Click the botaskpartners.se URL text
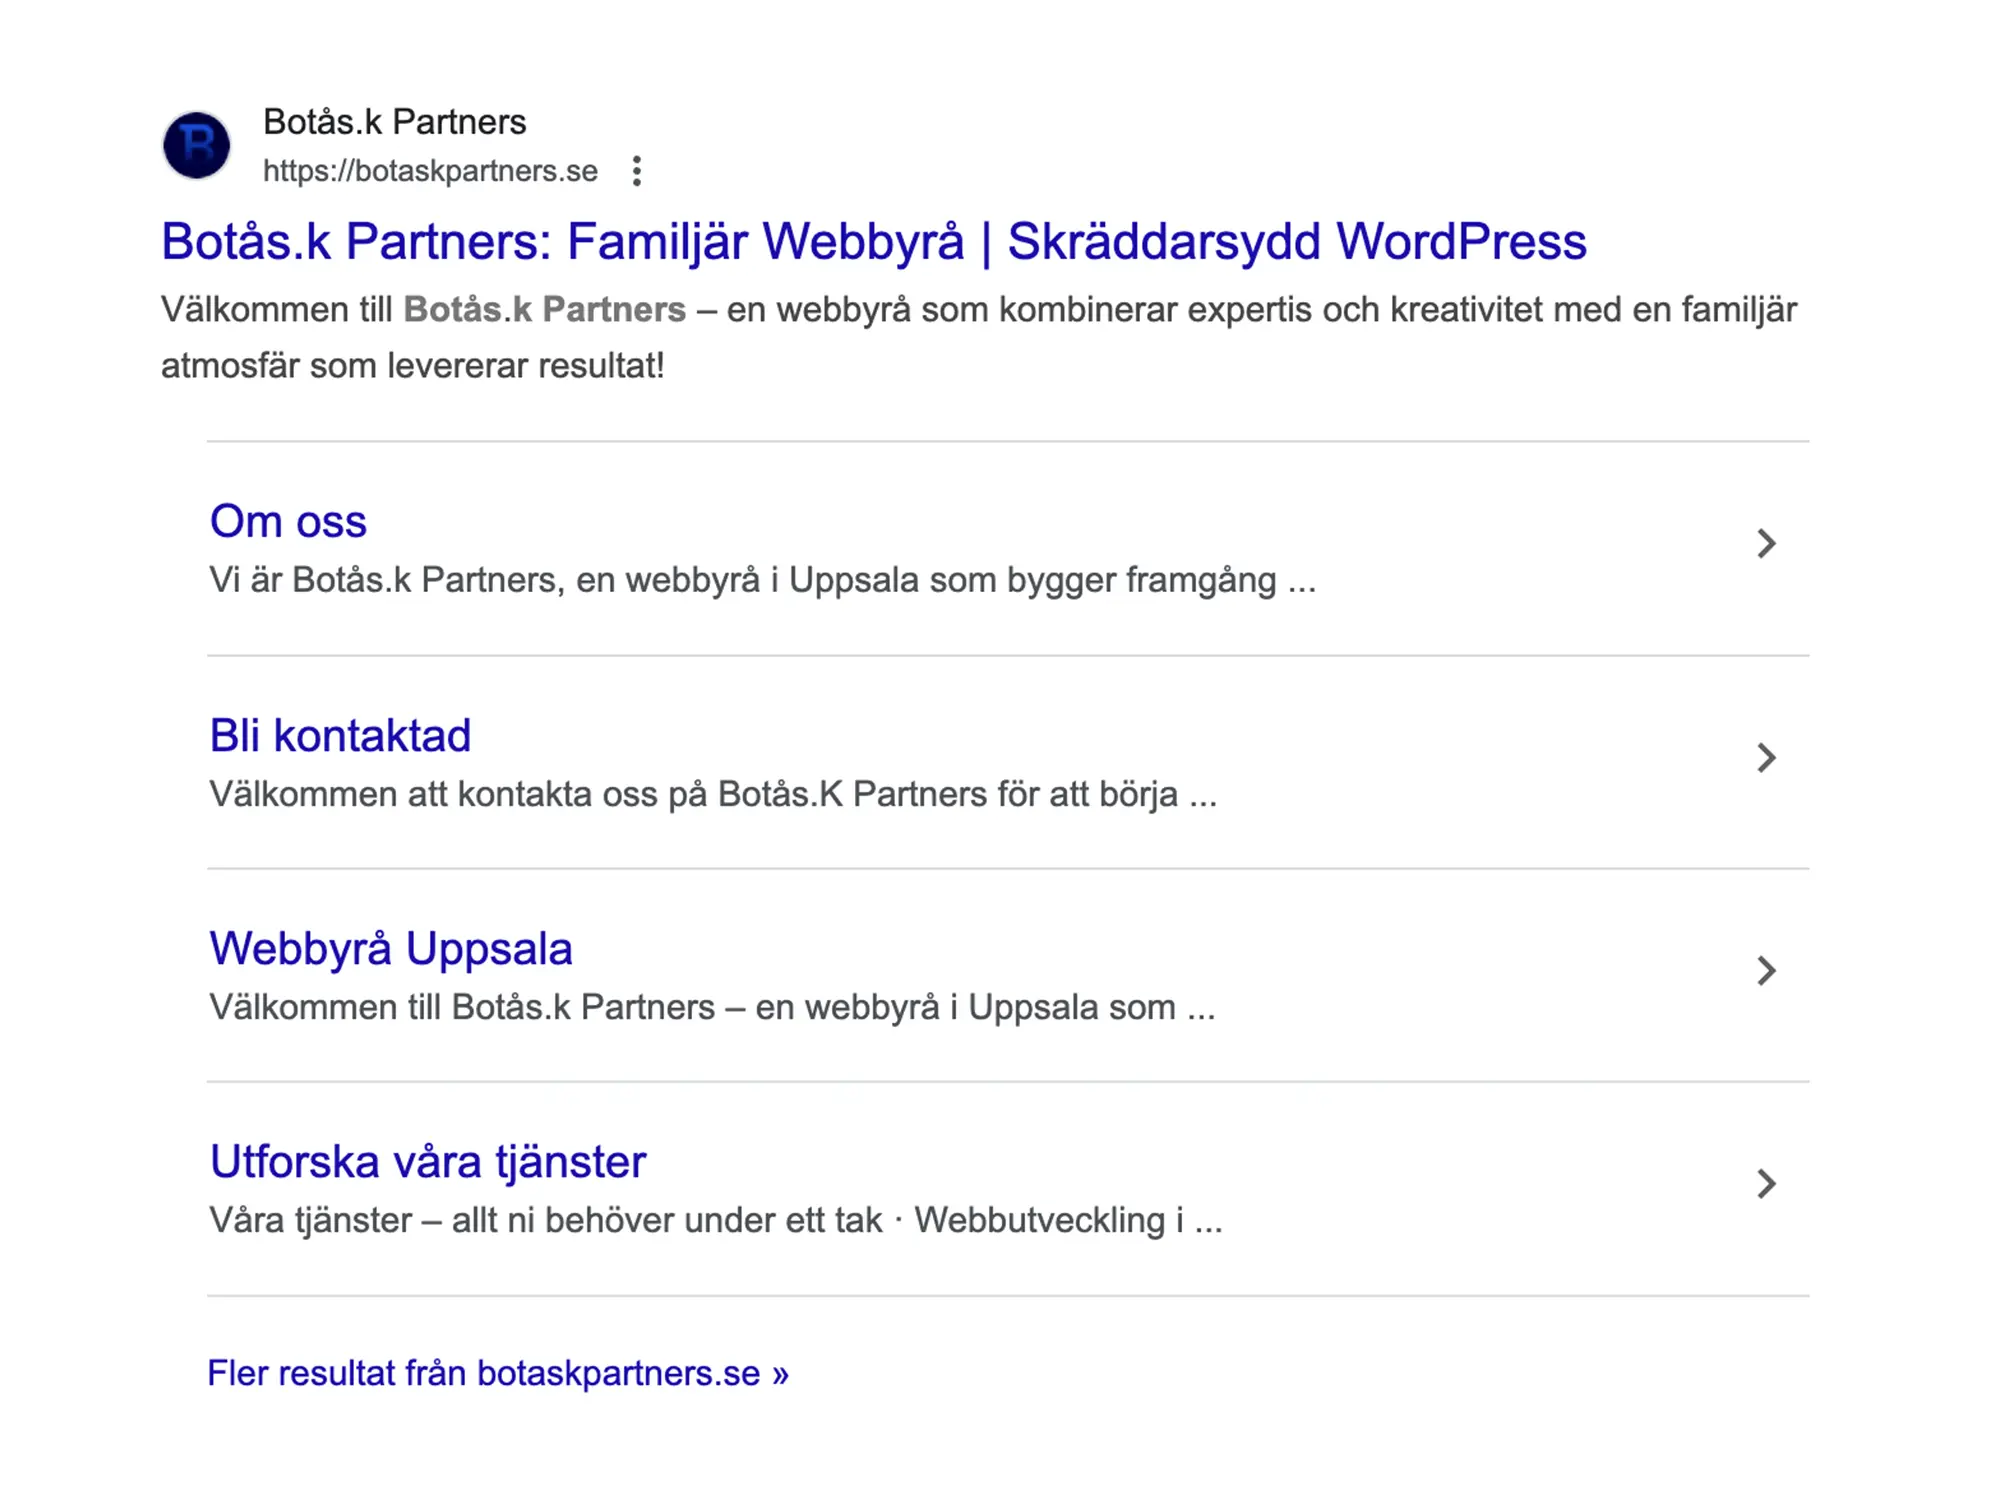Image resolution: width=2000 pixels, height=1500 pixels. [x=430, y=171]
